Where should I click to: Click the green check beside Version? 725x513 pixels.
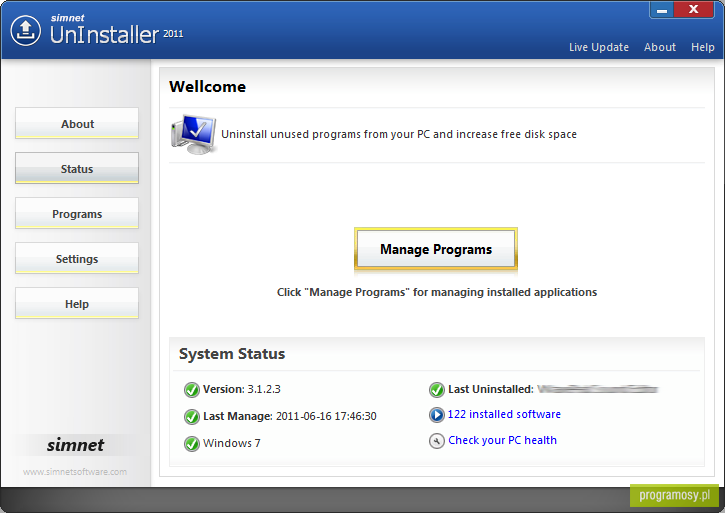[191, 390]
